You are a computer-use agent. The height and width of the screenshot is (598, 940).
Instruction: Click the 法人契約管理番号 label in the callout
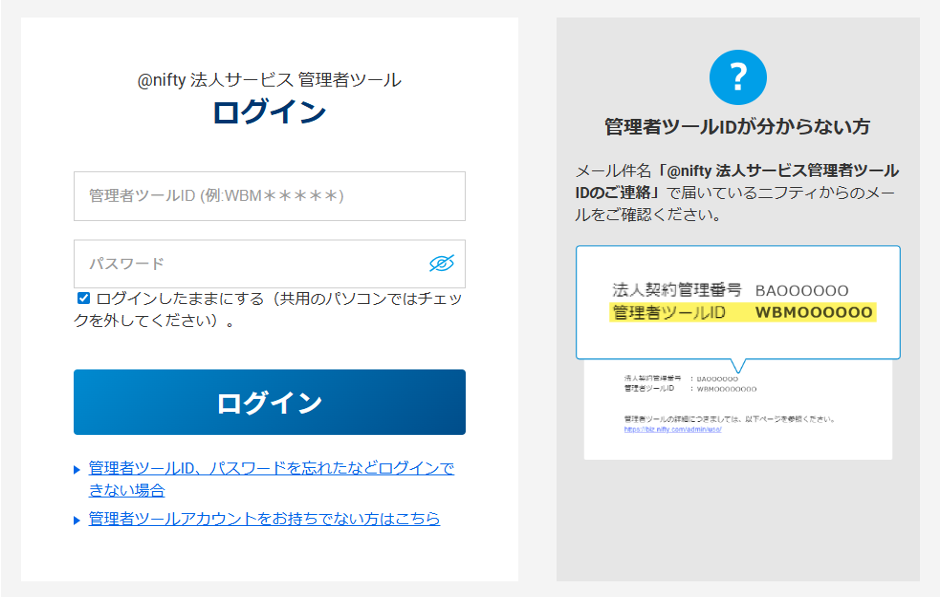click(676, 290)
